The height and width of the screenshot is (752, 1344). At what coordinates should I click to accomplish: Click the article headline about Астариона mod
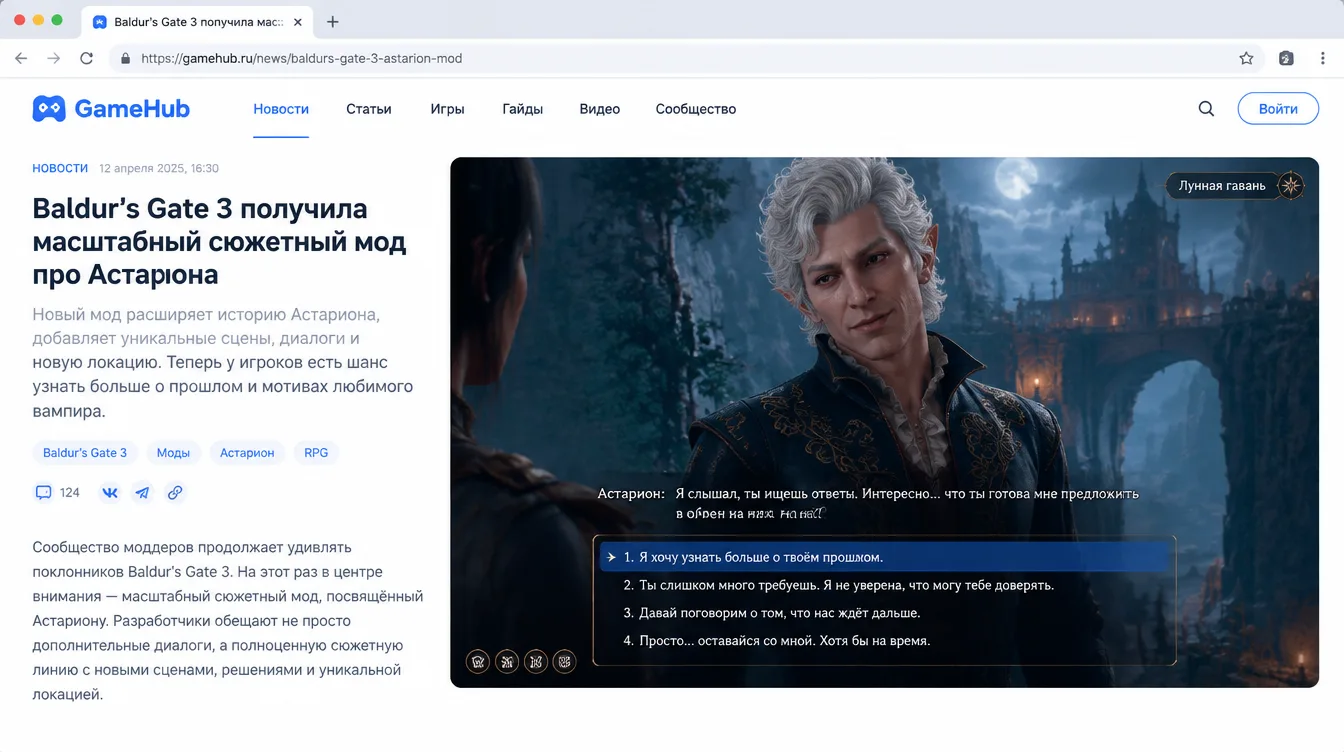tap(219, 241)
